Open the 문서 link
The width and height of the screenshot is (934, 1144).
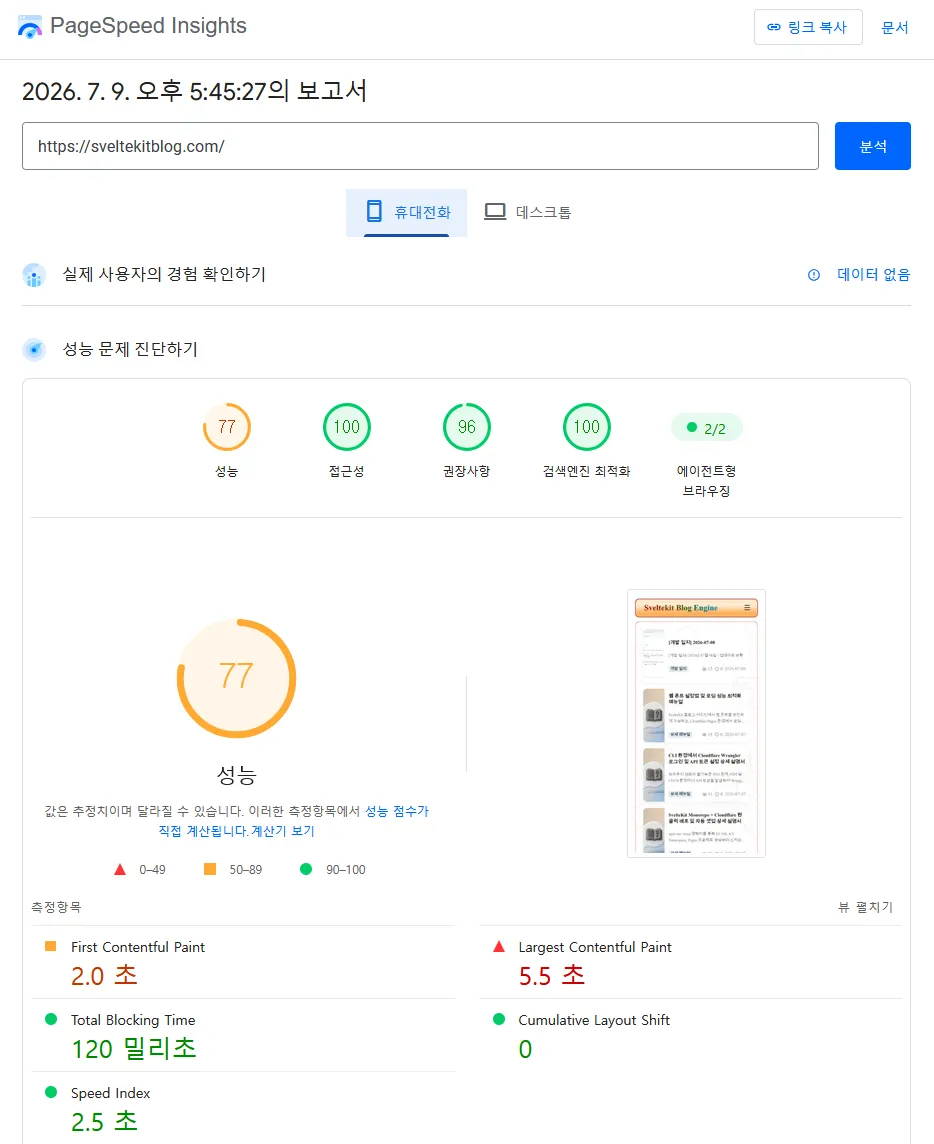click(x=895, y=28)
